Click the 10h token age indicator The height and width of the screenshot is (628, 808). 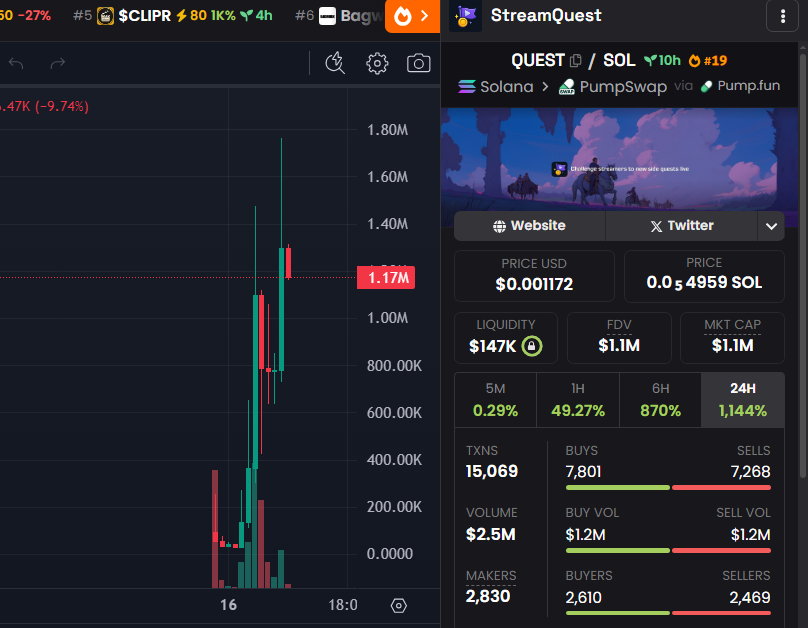[663, 61]
